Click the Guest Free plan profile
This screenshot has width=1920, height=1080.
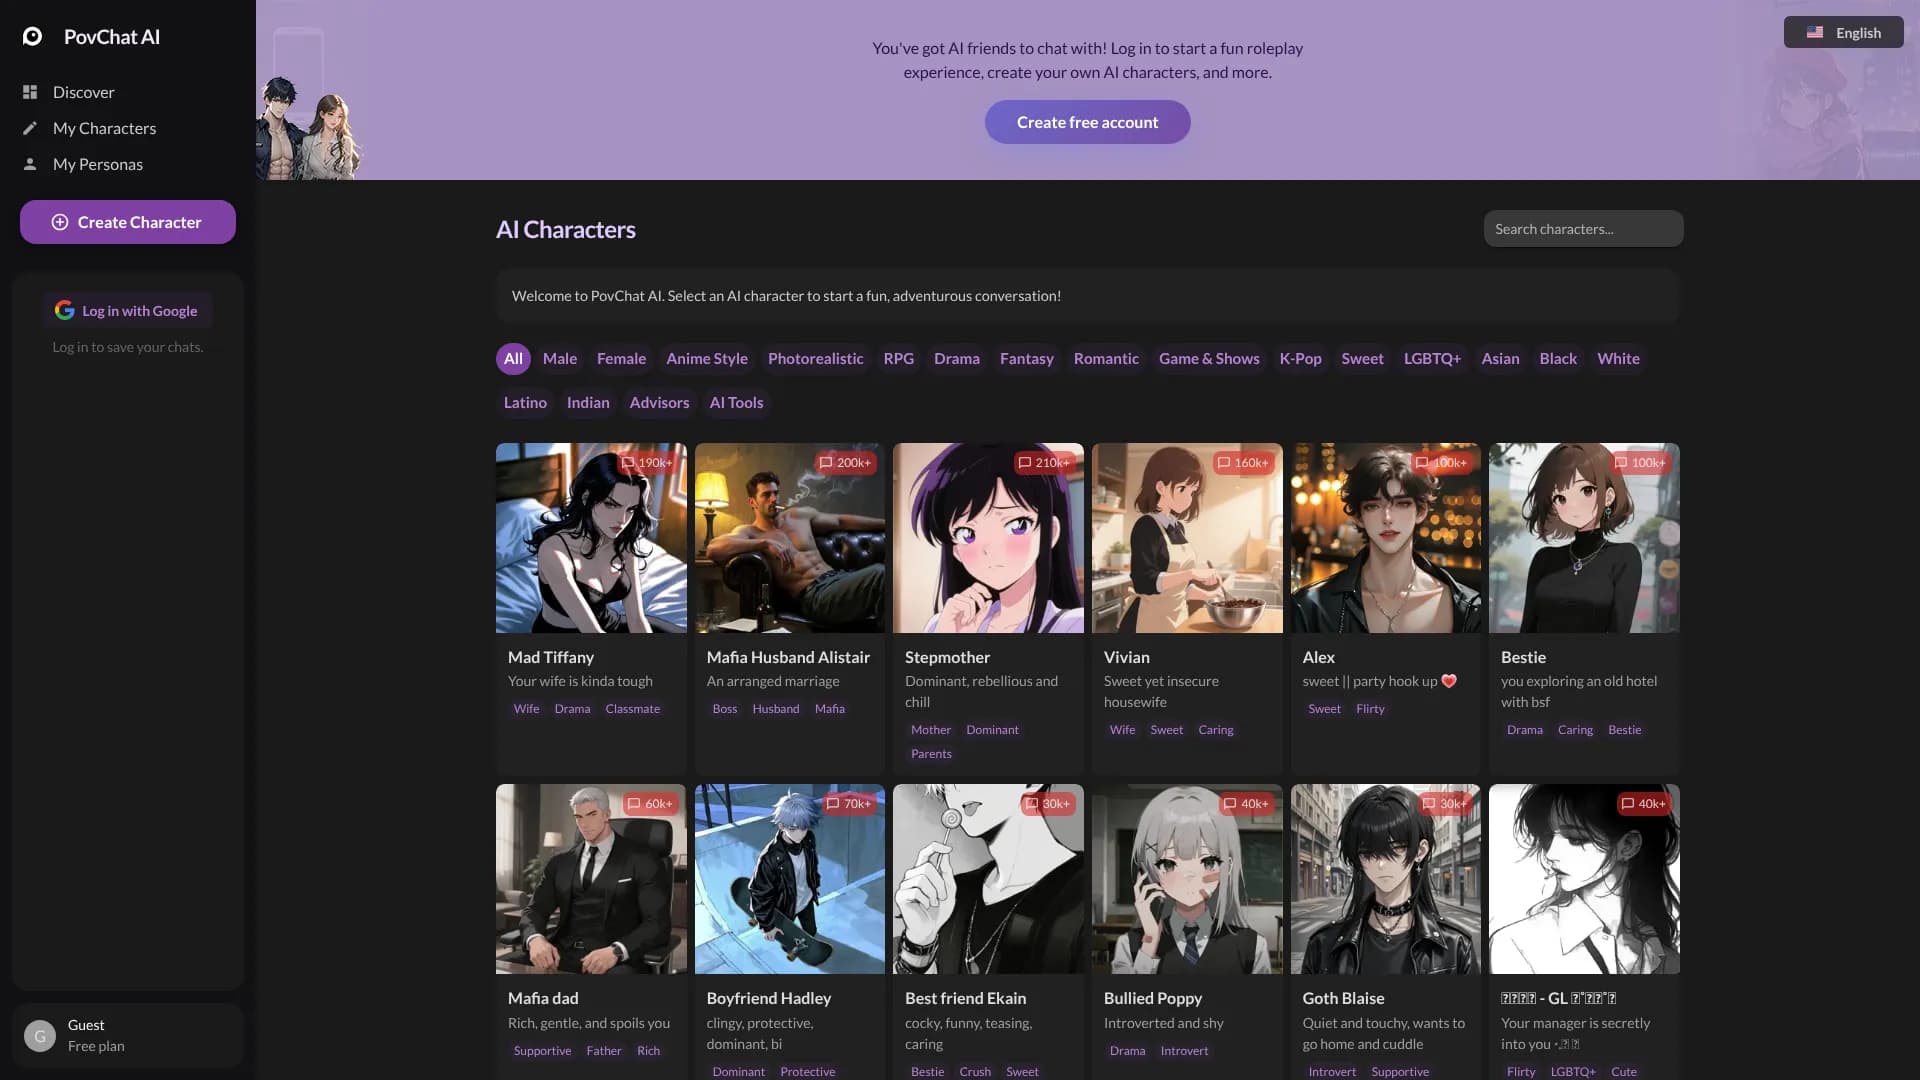coord(128,1036)
